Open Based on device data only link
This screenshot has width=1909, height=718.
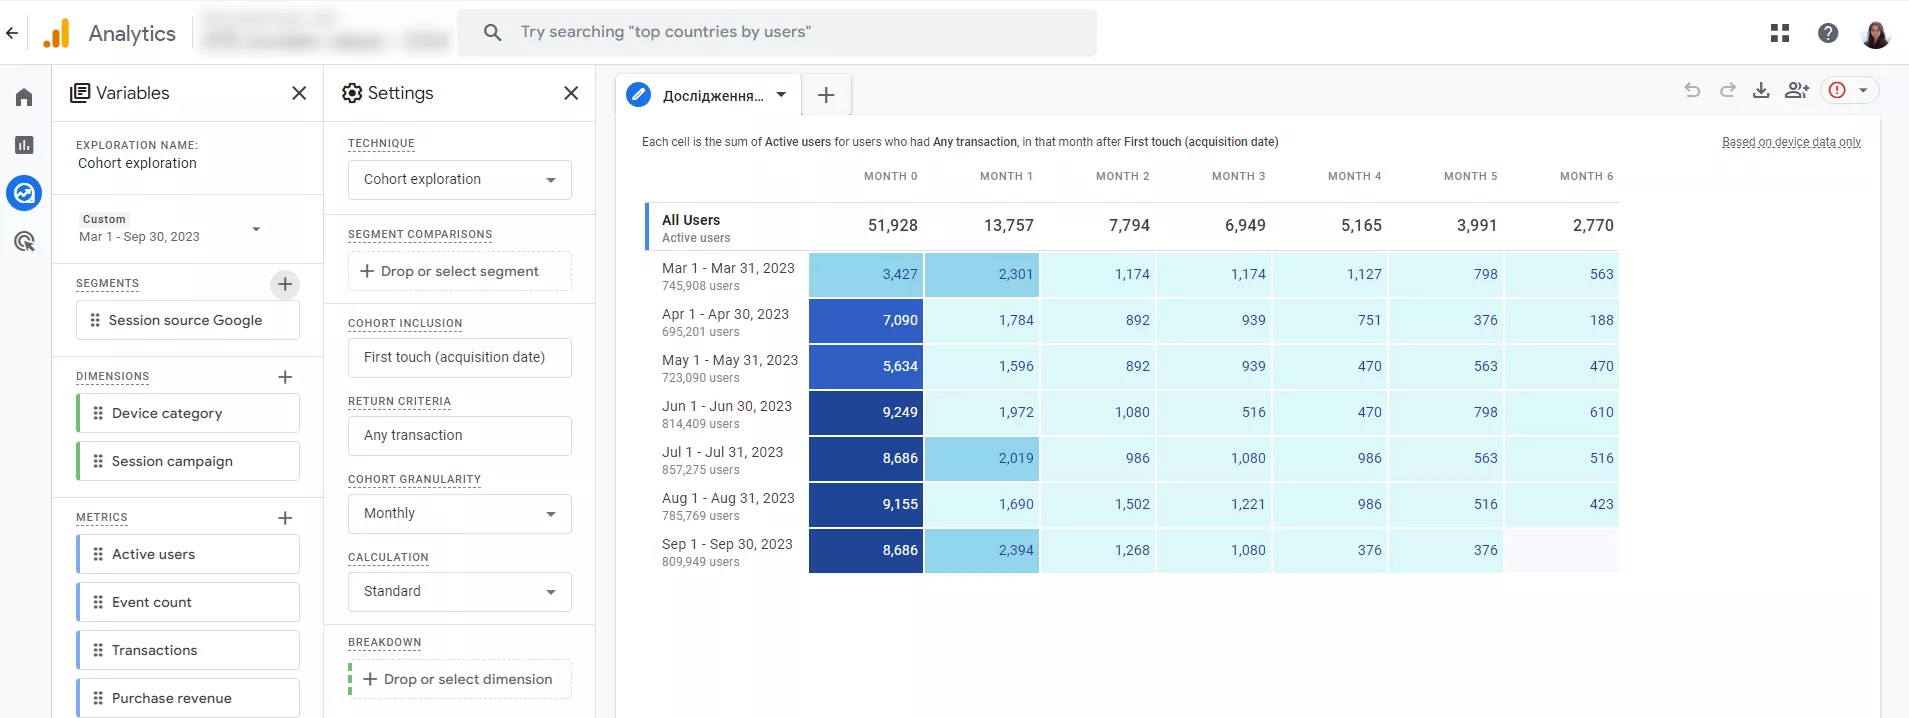1791,142
